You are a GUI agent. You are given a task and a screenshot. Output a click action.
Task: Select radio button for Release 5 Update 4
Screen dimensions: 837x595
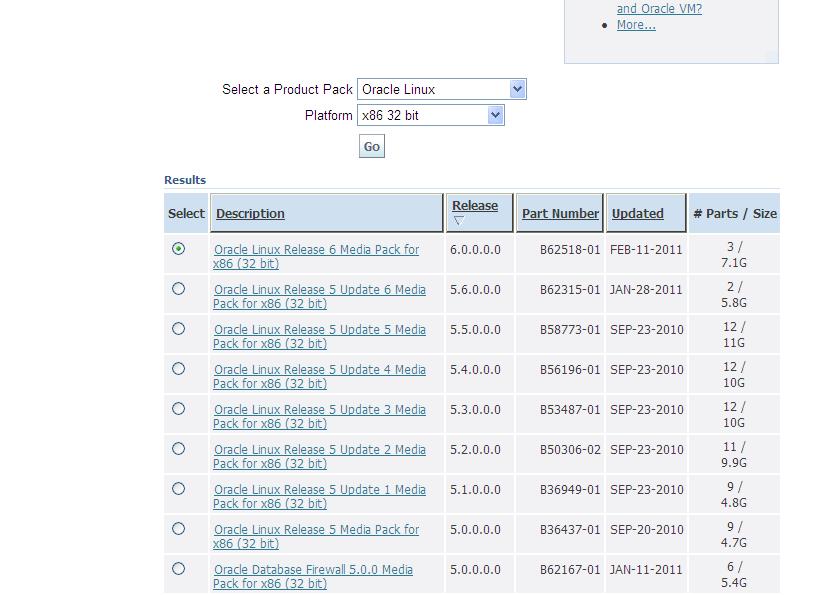pos(178,369)
